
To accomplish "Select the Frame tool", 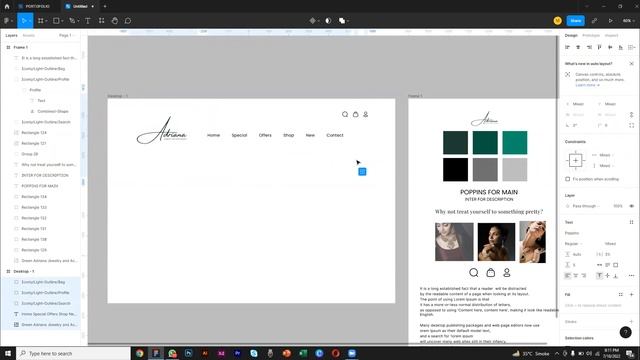I will [40, 21].
